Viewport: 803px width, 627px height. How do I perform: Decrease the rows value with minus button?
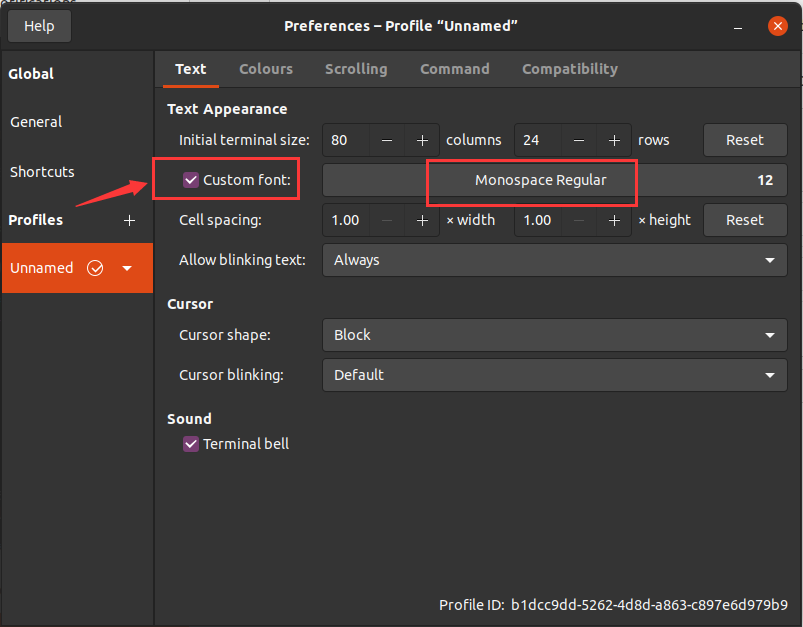coord(579,140)
